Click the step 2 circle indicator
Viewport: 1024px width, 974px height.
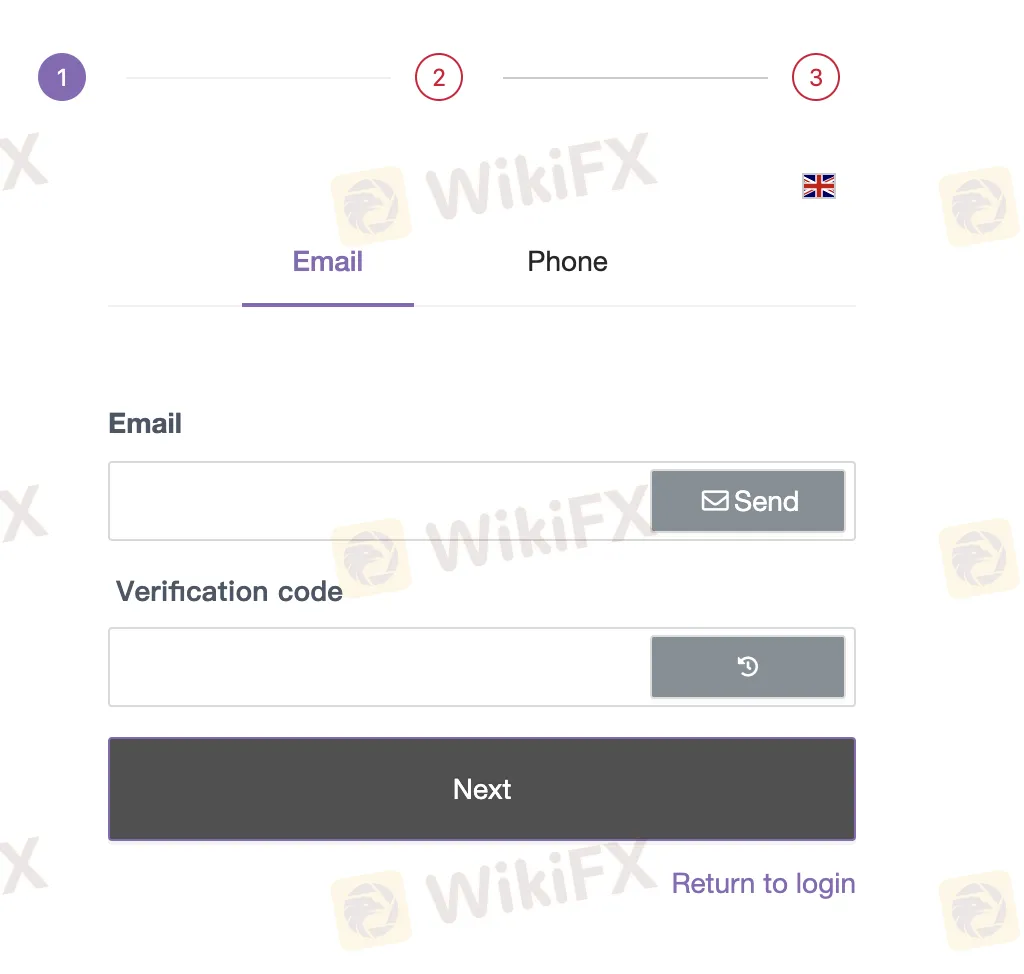(x=439, y=77)
